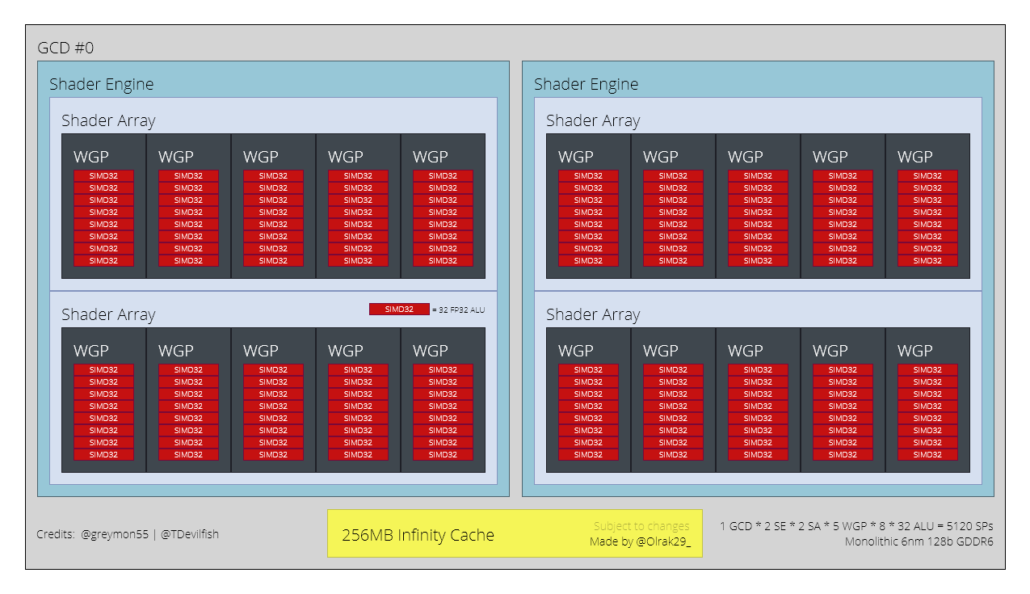1030x594 pixels.
Task: Click upper Shader Array label in left engine
Action: point(108,121)
